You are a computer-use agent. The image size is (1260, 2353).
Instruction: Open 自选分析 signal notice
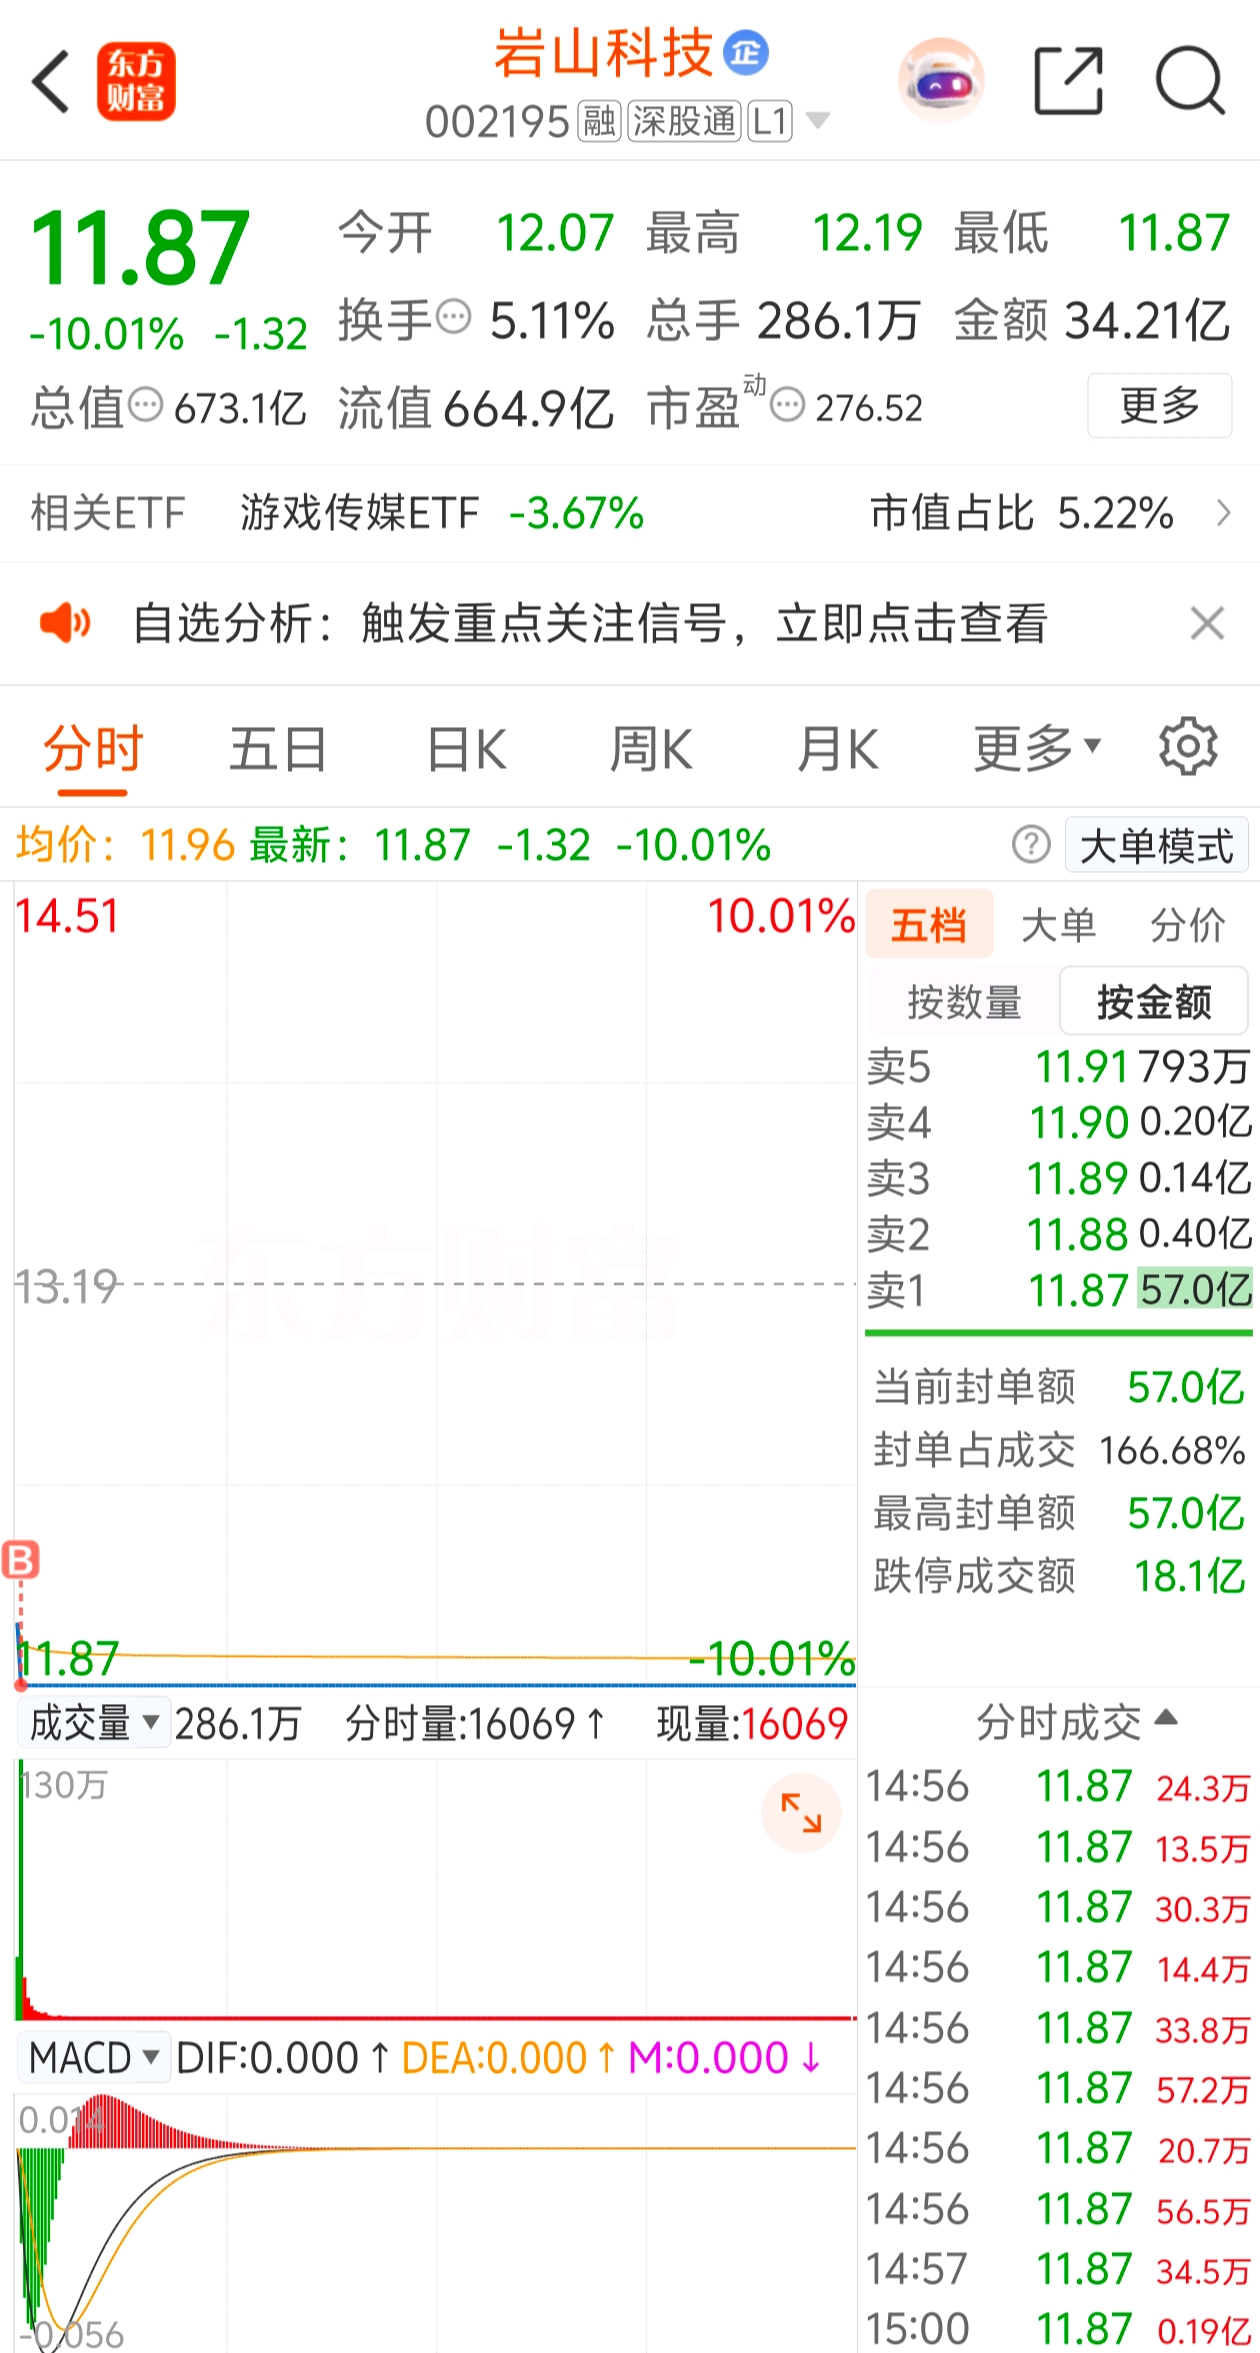[x=590, y=623]
